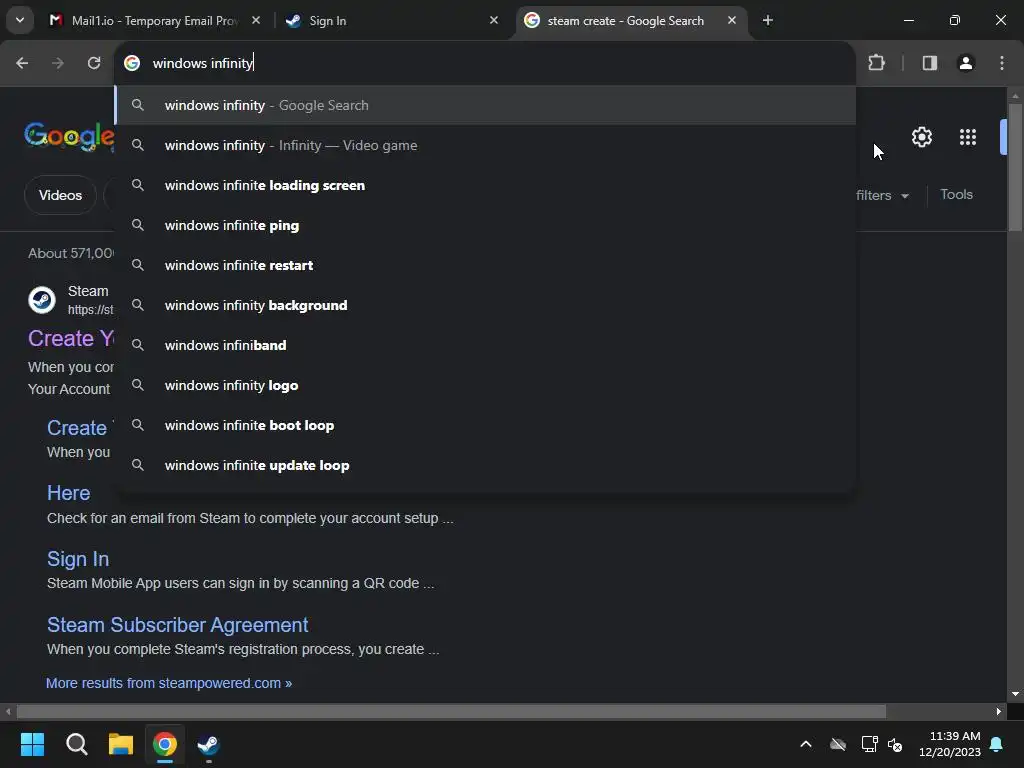Image resolution: width=1024 pixels, height=768 pixels.
Task: Choose suggestion windows infinite restart
Action: tap(485, 265)
